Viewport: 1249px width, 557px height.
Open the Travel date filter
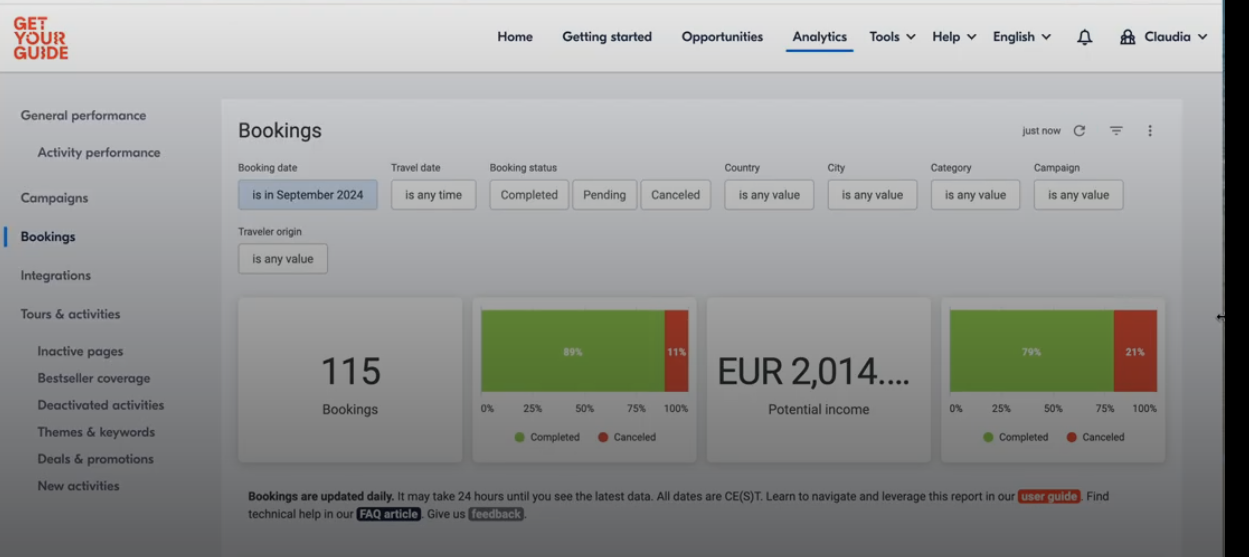pyautogui.click(x=434, y=195)
